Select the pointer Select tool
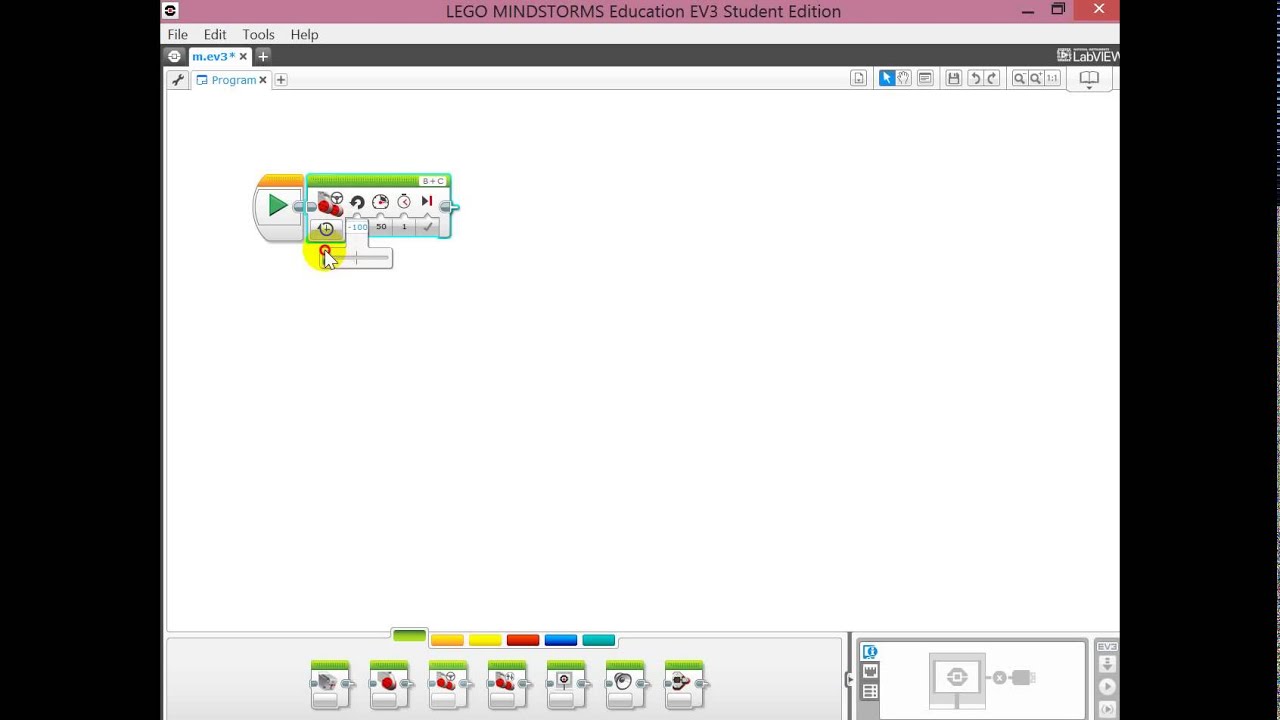1280x720 pixels. tap(886, 78)
